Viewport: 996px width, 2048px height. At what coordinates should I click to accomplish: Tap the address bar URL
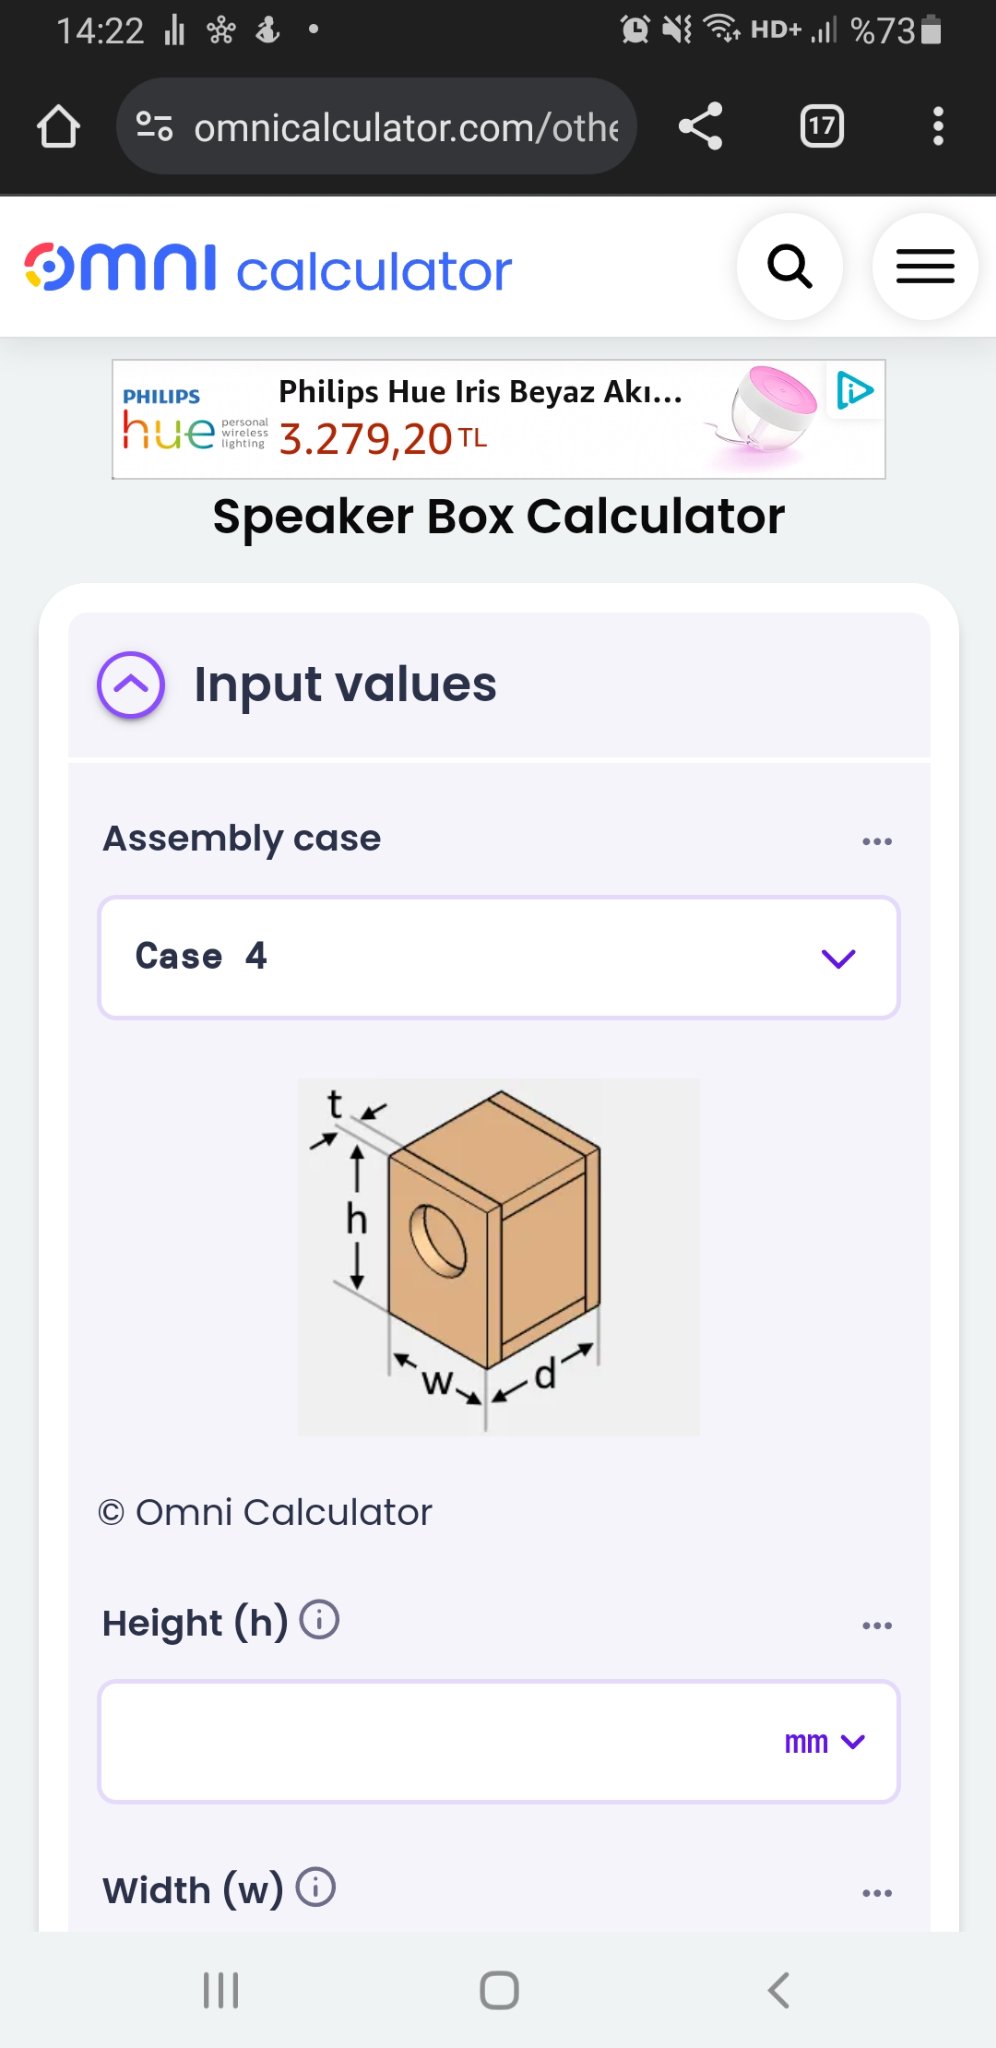(x=406, y=127)
